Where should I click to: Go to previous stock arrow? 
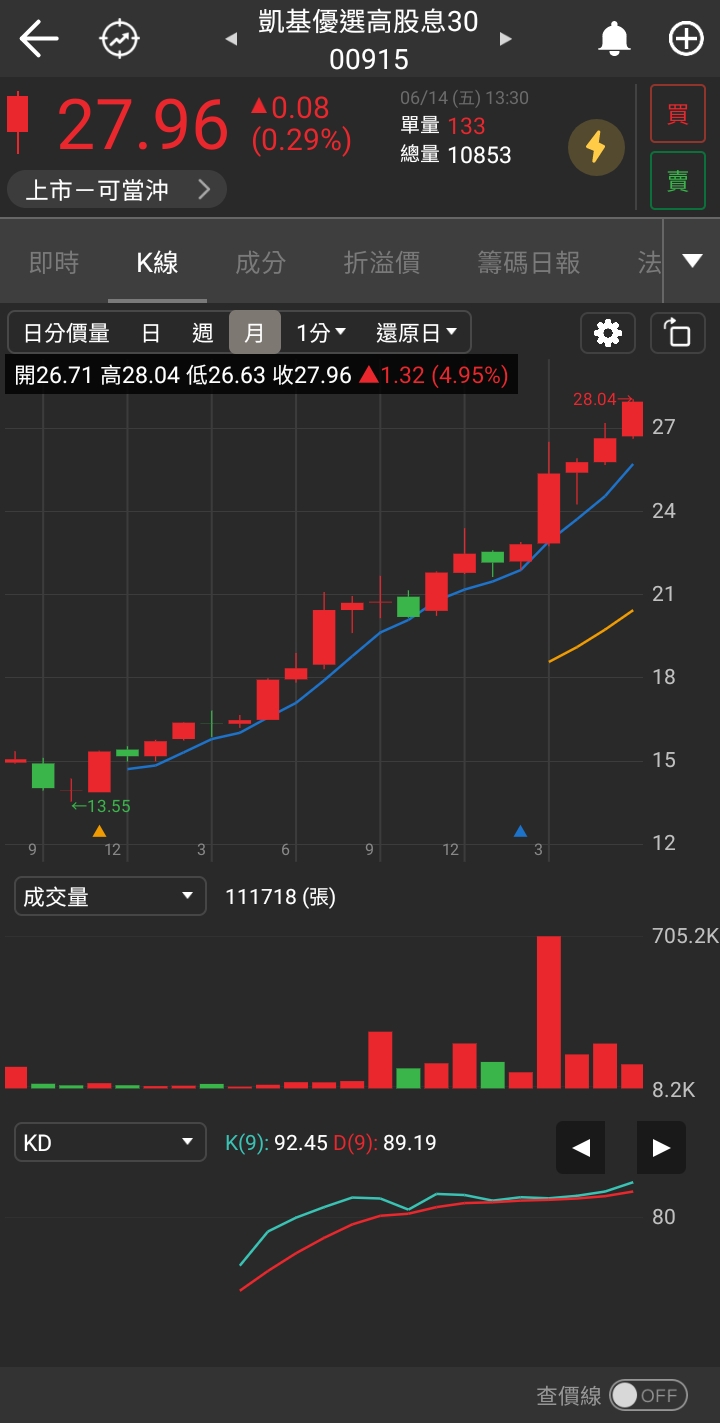(x=231, y=40)
